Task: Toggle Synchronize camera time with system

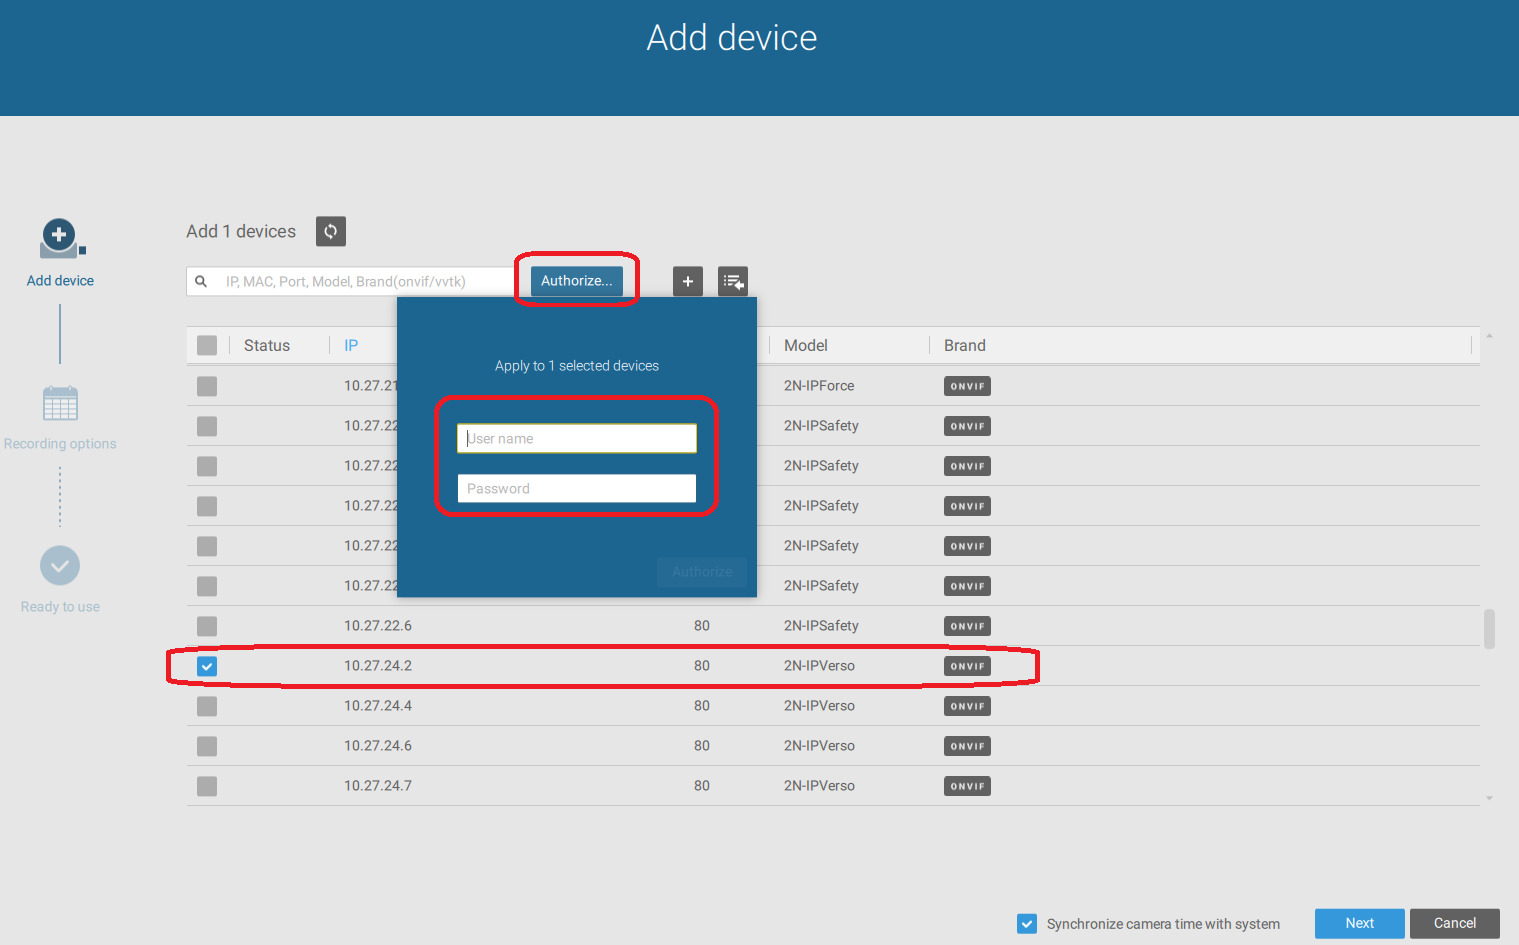Action: (1026, 924)
